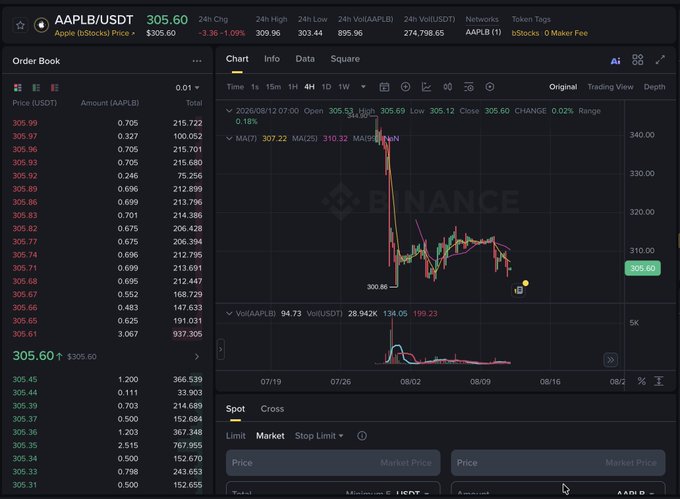Switch to the Info tab
680x499 pixels.
pyautogui.click(x=272, y=59)
